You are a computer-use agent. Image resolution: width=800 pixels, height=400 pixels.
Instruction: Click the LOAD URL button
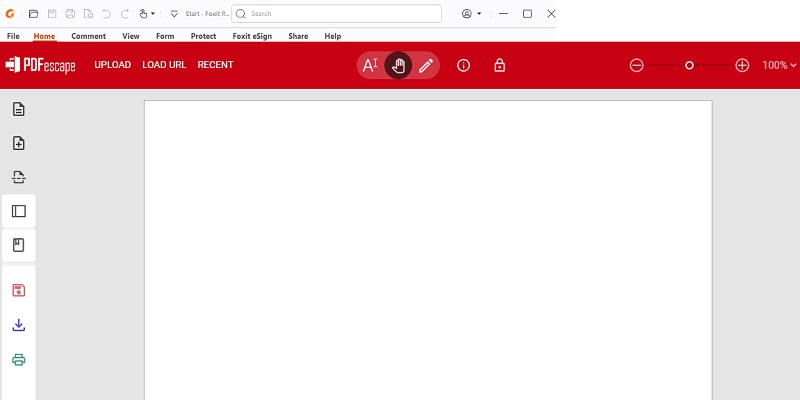(x=164, y=65)
